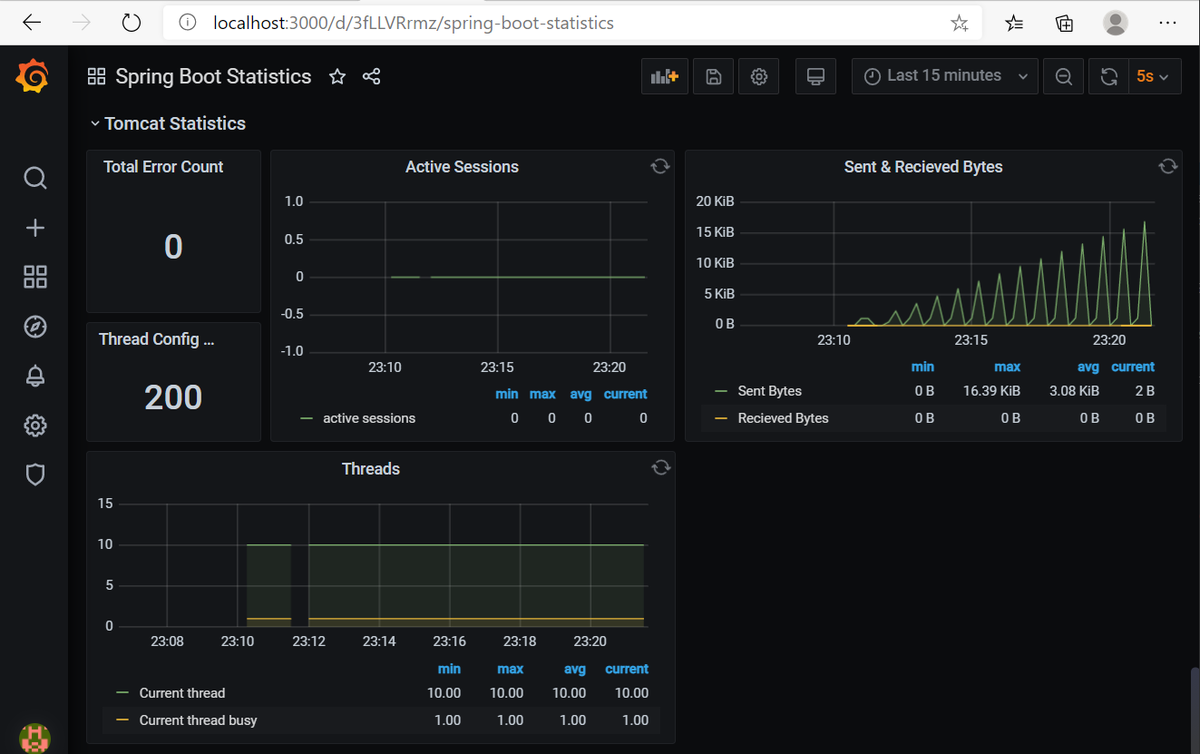The height and width of the screenshot is (754, 1200).
Task: Open Total Error Count panel menu
Action: 164,167
